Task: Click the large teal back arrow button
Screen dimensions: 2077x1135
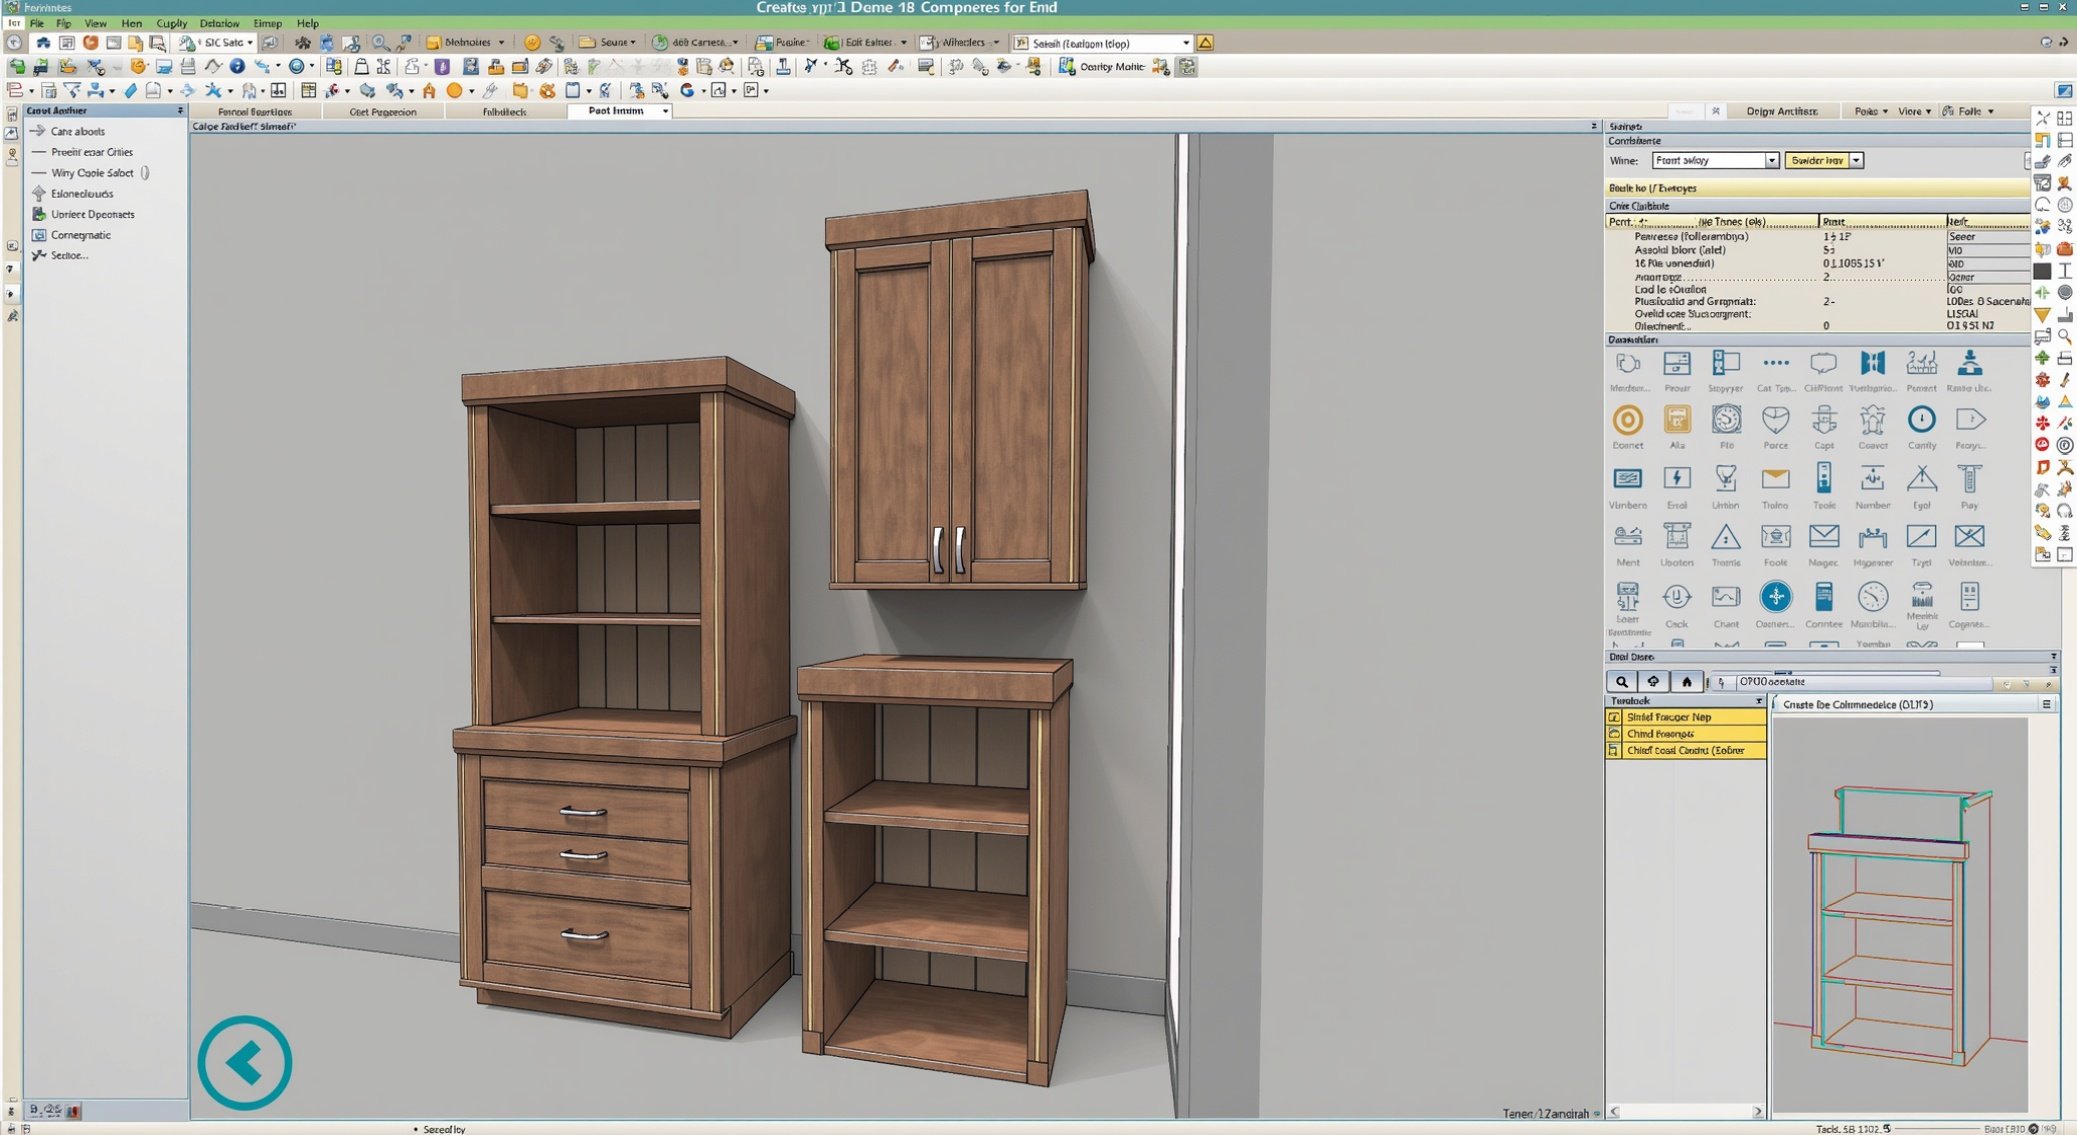Action: 244,1062
